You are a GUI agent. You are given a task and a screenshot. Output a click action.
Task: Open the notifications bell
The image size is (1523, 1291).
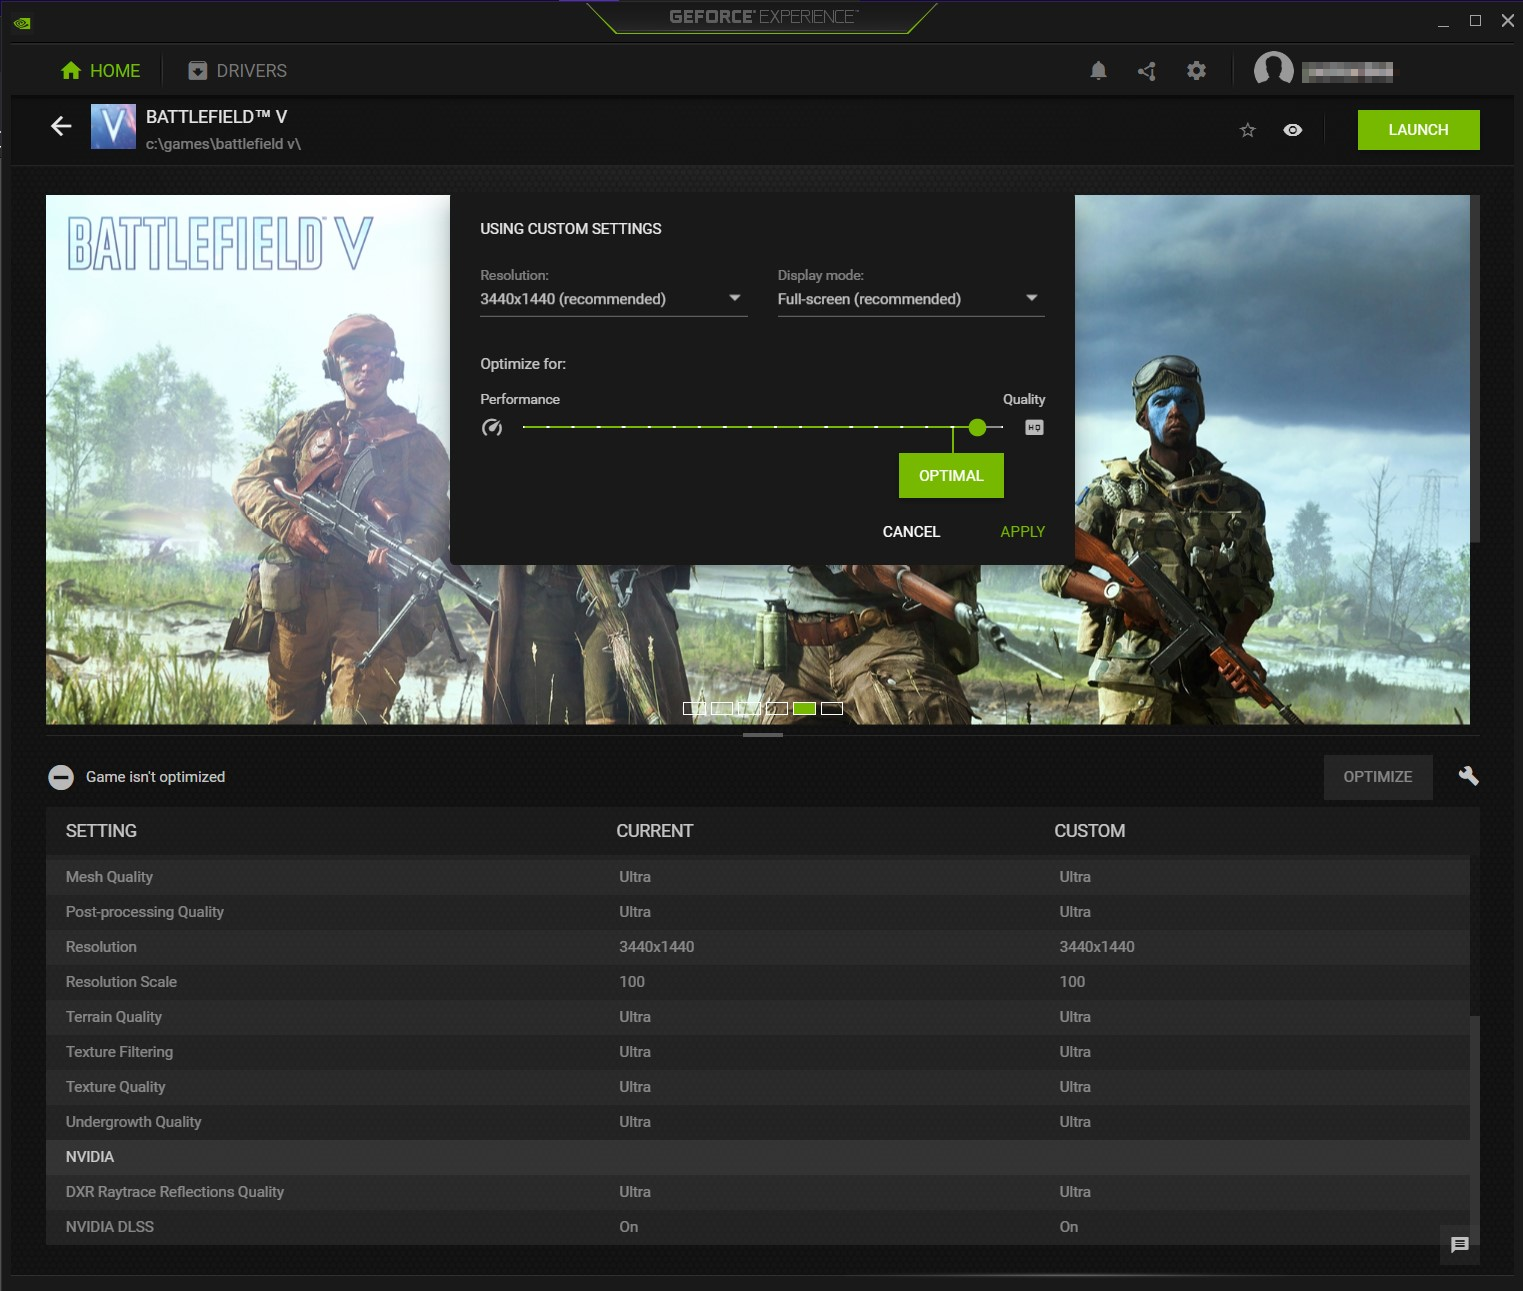(1098, 71)
